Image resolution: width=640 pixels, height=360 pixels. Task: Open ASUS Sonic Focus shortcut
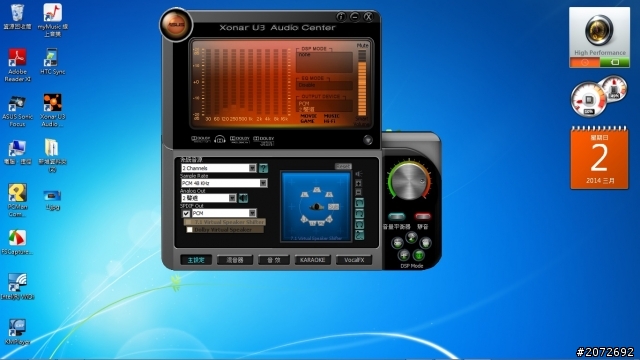tap(17, 111)
